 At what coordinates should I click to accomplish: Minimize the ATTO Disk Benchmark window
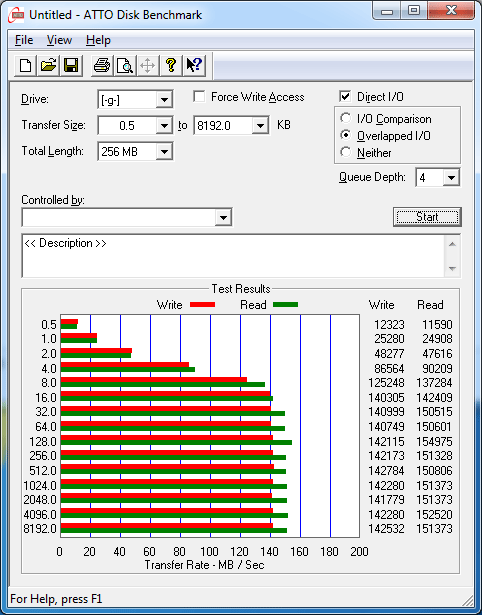tap(387, 11)
